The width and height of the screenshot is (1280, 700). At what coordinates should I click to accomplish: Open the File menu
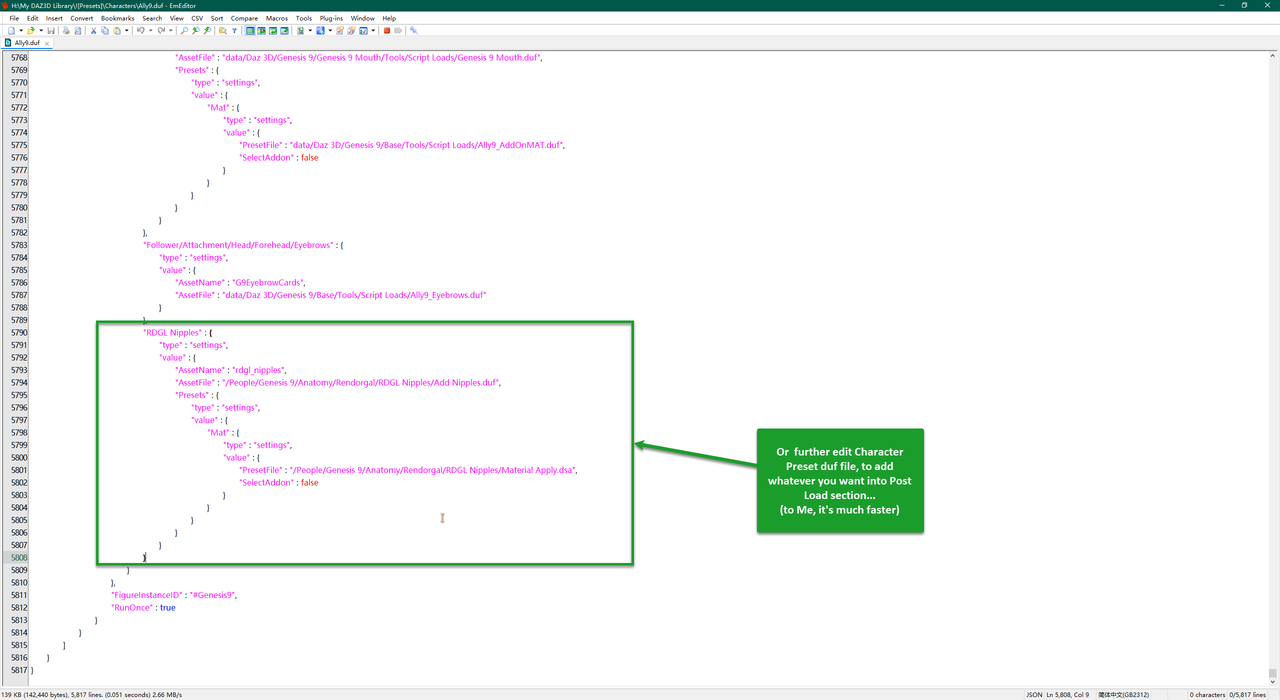[14, 18]
